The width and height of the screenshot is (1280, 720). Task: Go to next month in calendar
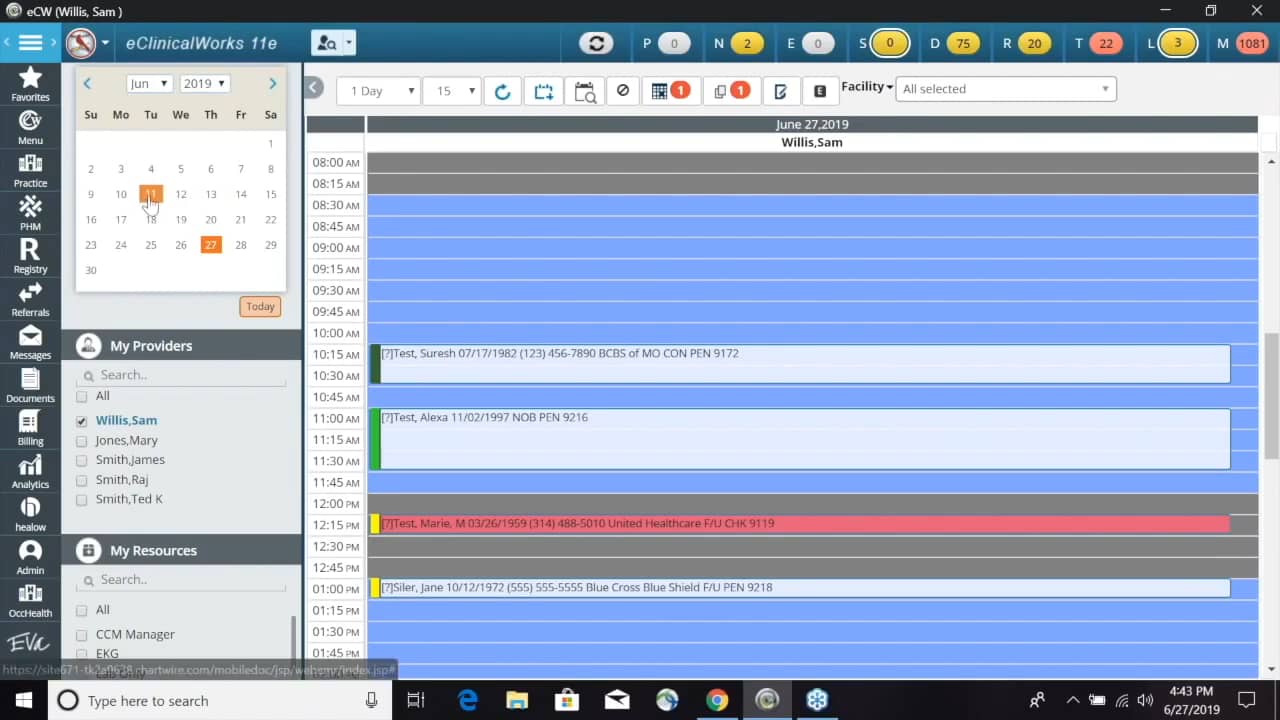pos(272,84)
